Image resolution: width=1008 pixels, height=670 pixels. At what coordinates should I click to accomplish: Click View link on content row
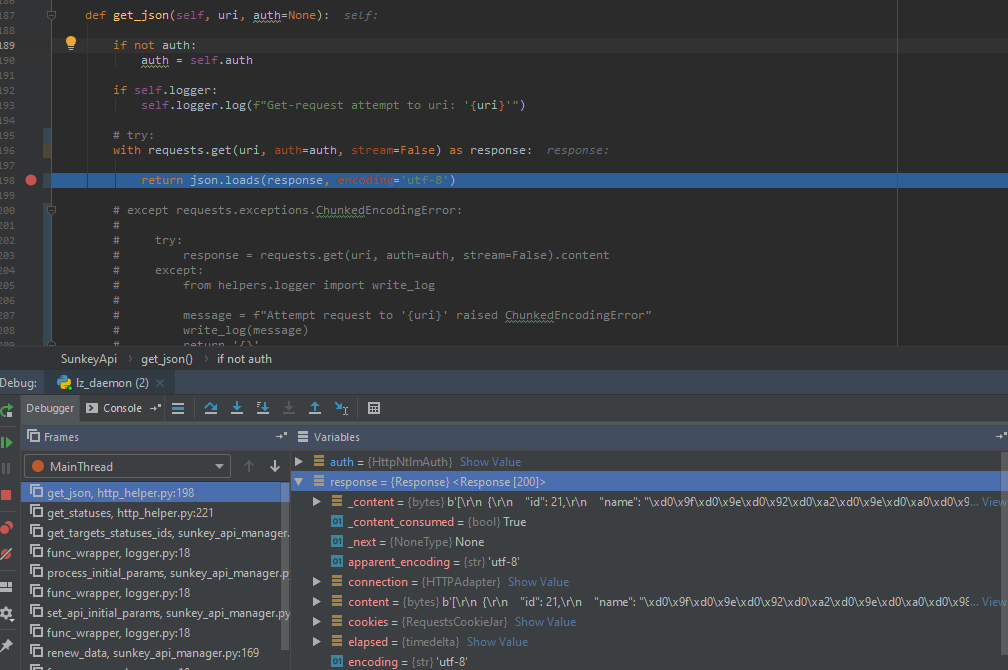994,602
